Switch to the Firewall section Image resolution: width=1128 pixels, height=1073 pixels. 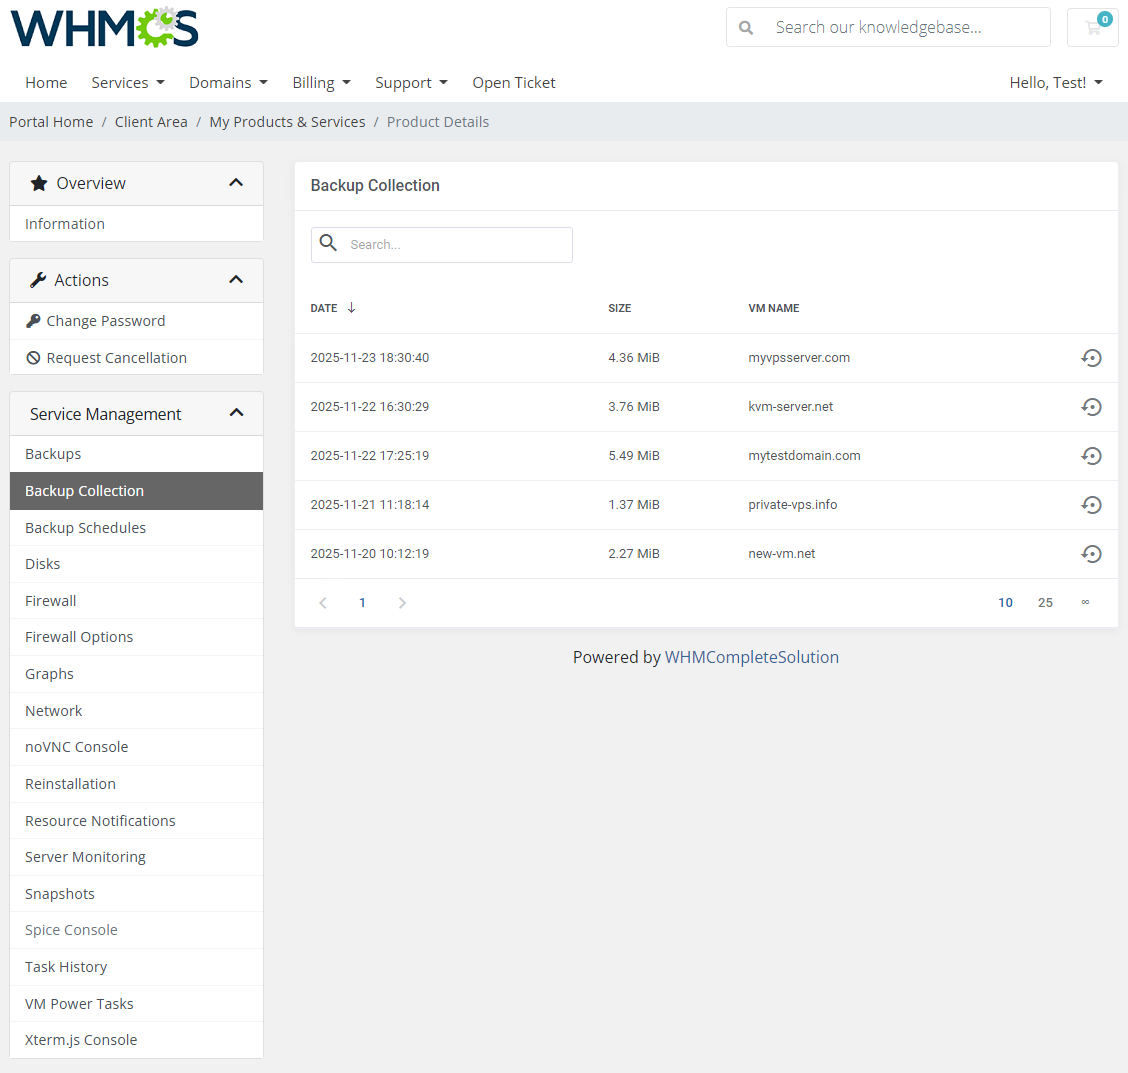tap(51, 600)
